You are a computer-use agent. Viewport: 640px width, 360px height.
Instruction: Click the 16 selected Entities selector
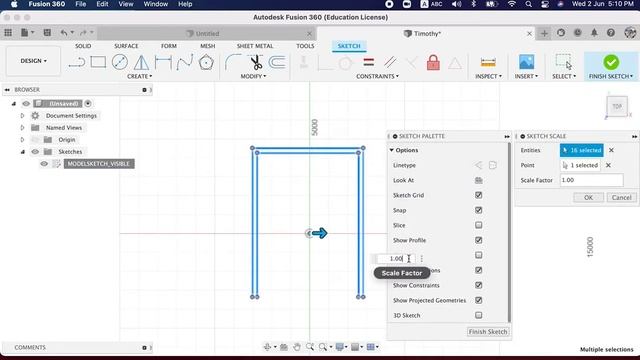[x=581, y=150]
